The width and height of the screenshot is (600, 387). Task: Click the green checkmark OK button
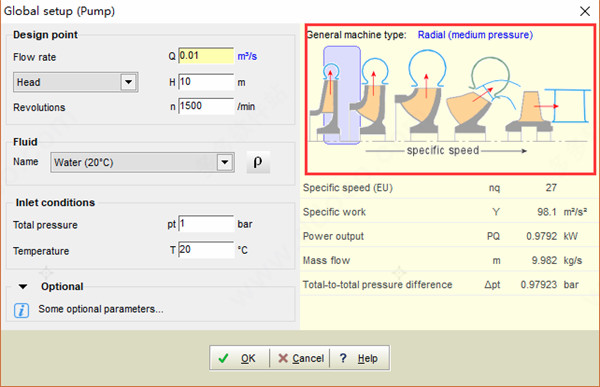point(239,358)
